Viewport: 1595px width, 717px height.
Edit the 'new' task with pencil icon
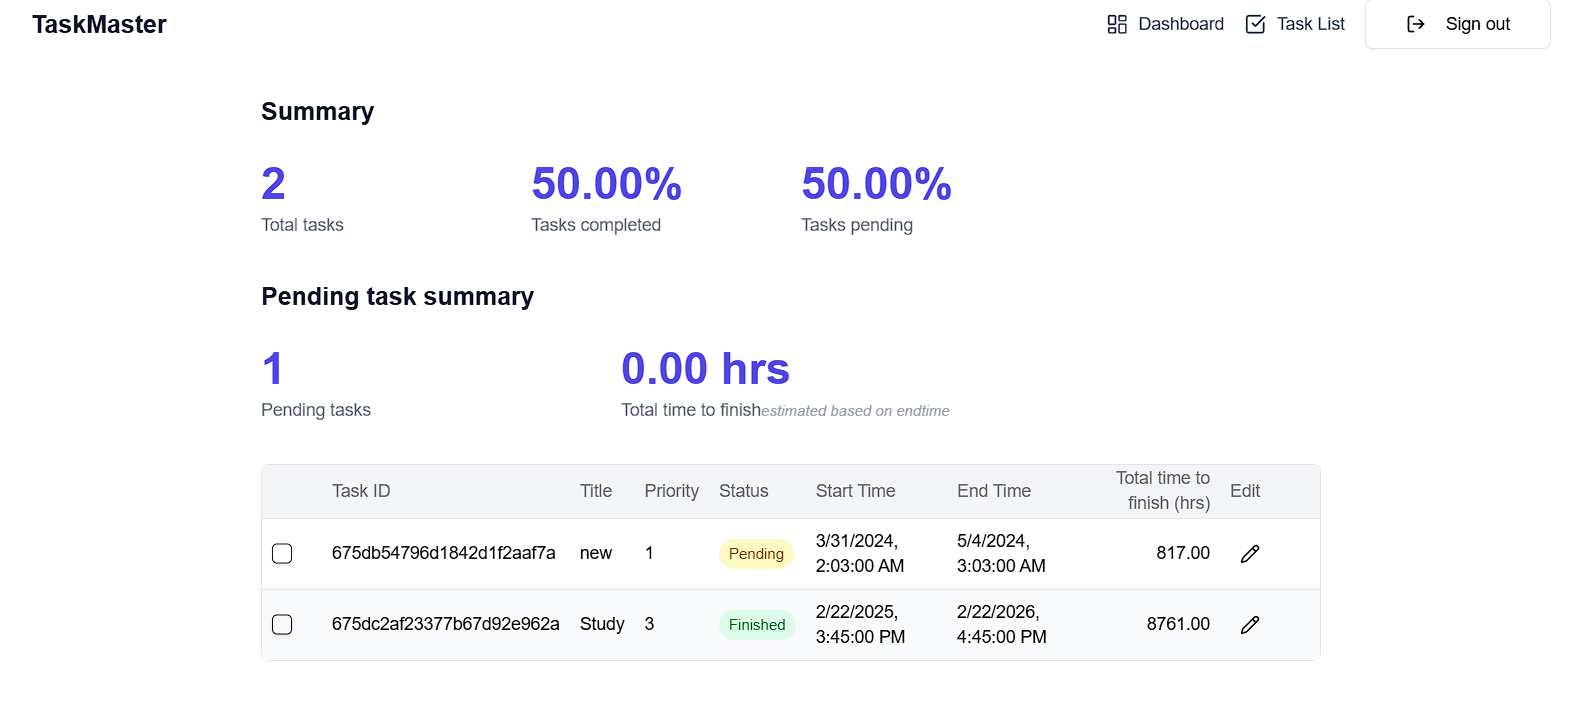pyautogui.click(x=1250, y=554)
